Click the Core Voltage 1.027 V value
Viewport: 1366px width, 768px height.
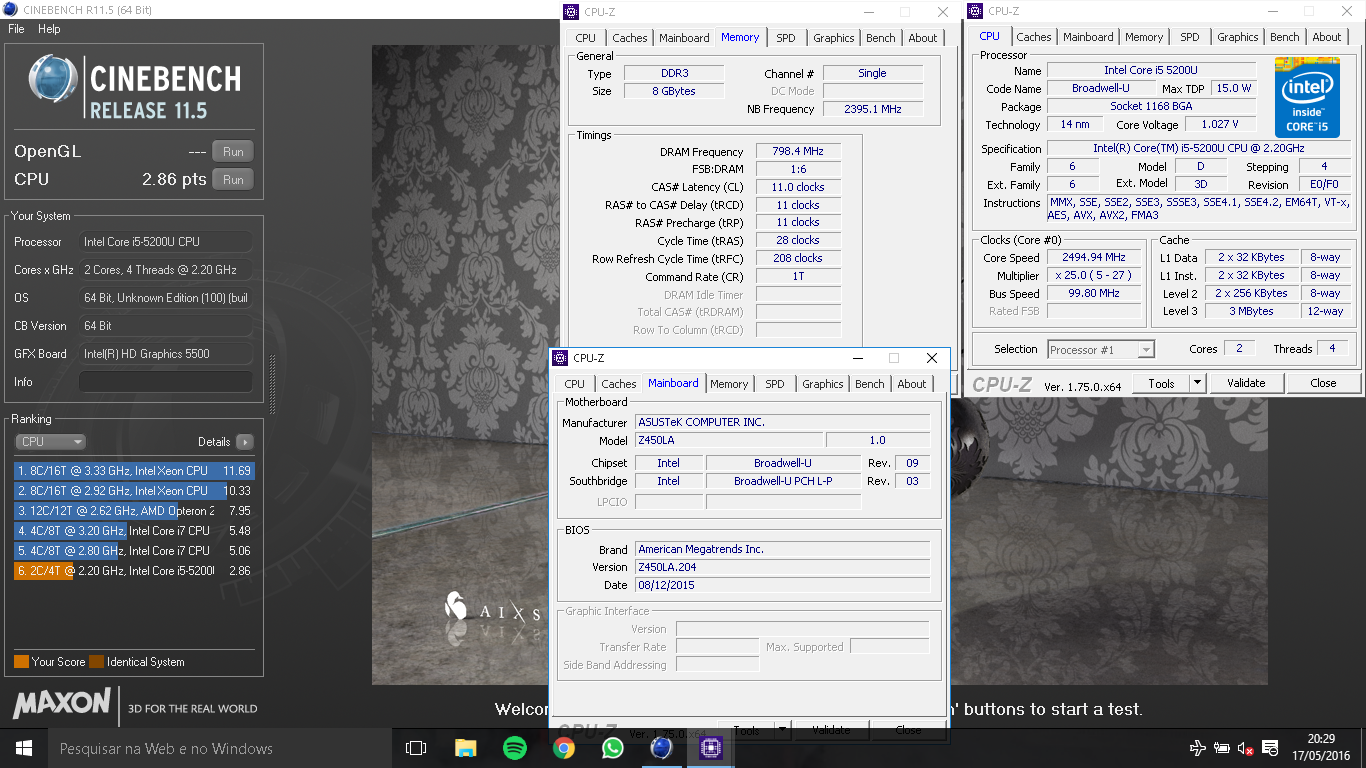click(1219, 124)
